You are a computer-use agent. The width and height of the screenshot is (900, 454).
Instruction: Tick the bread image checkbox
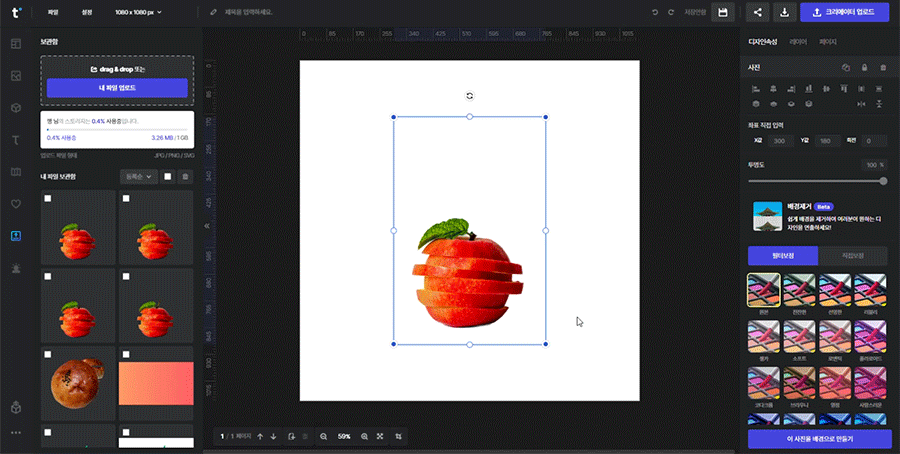pyautogui.click(x=48, y=354)
